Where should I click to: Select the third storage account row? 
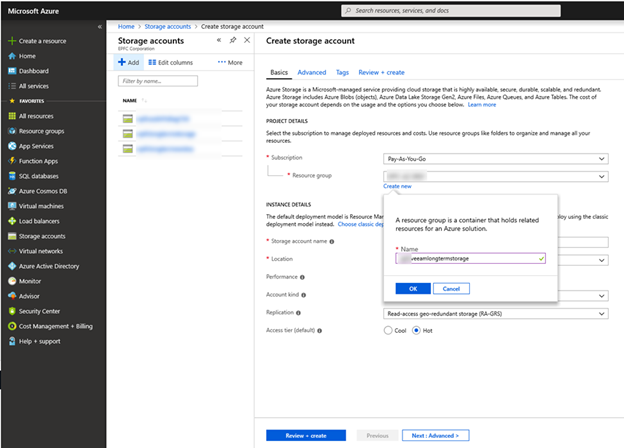click(x=180, y=149)
